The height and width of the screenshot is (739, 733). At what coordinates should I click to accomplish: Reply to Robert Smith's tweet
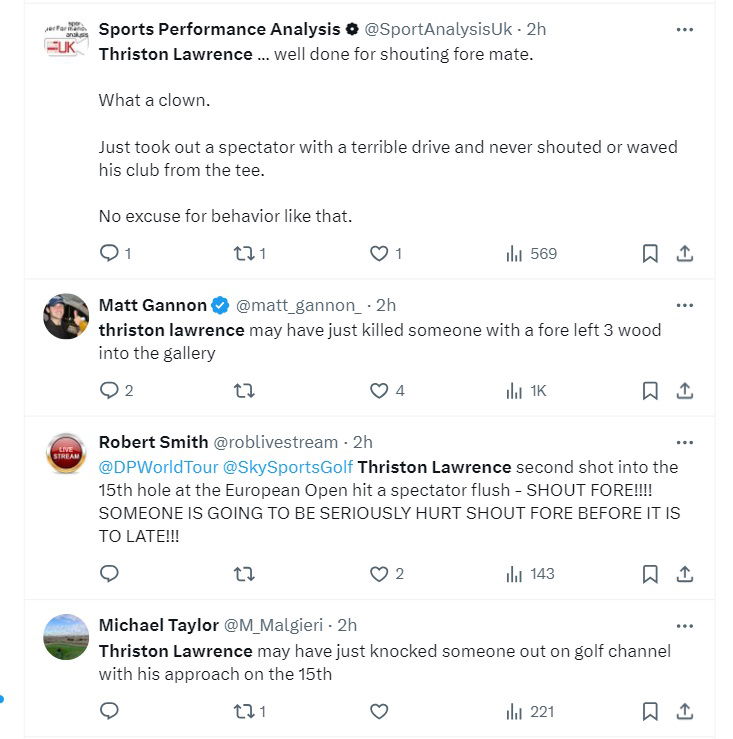tap(110, 574)
